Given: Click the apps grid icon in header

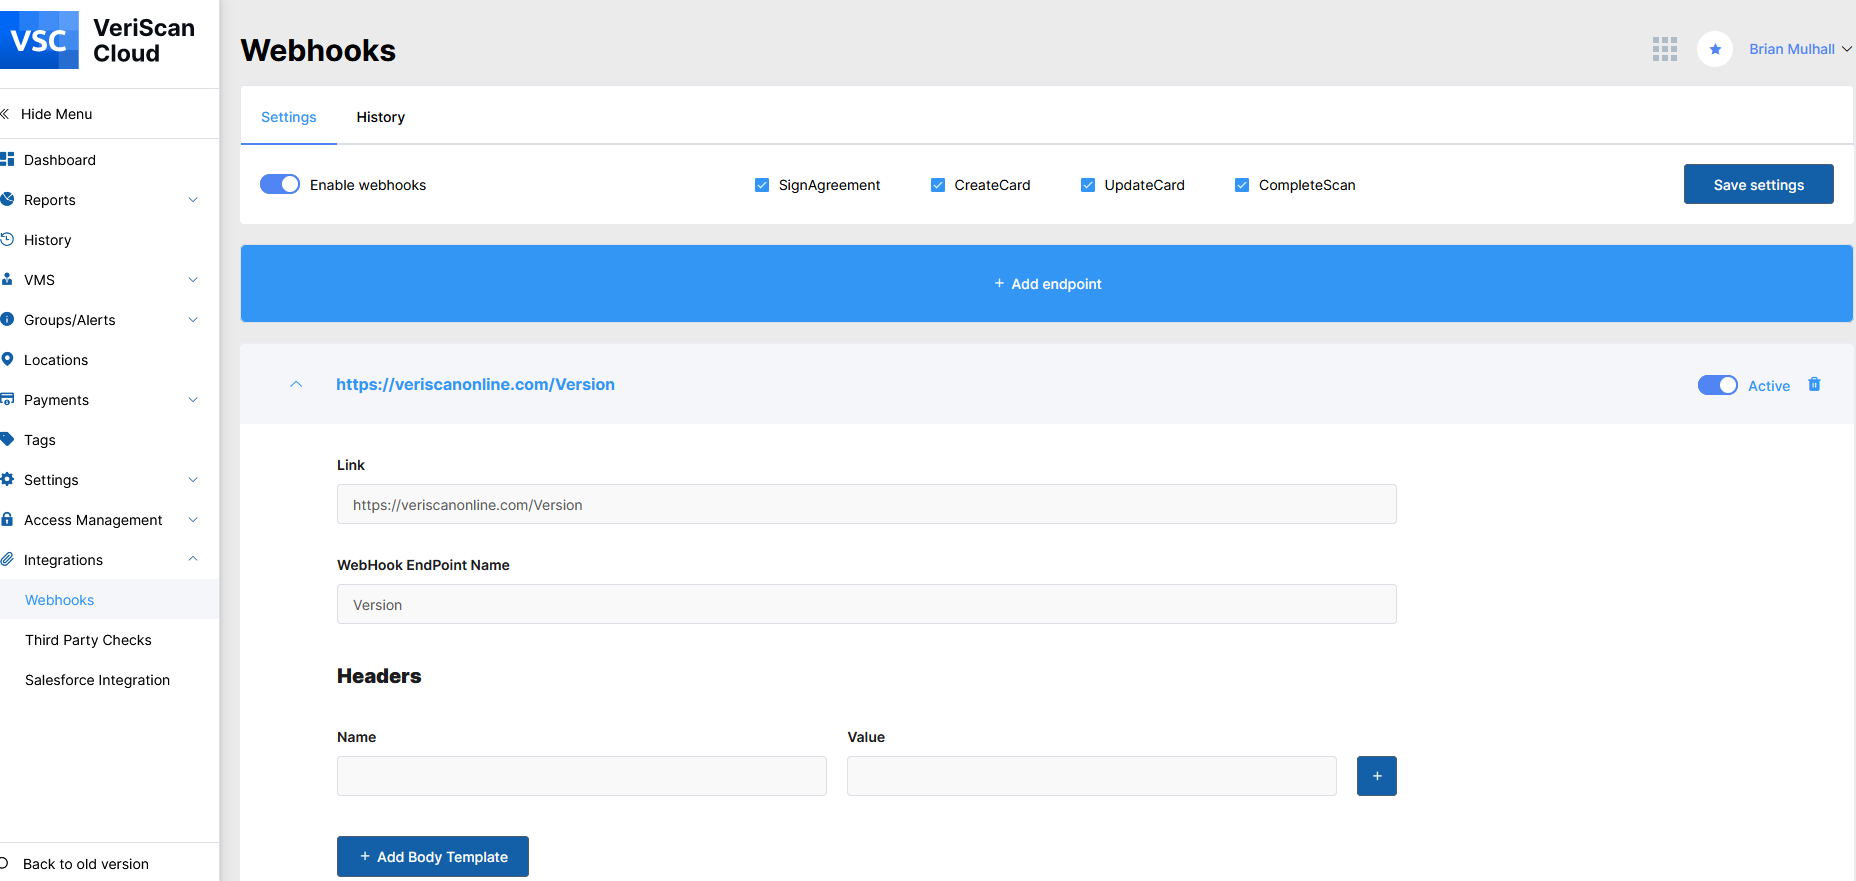Looking at the screenshot, I should point(1664,49).
